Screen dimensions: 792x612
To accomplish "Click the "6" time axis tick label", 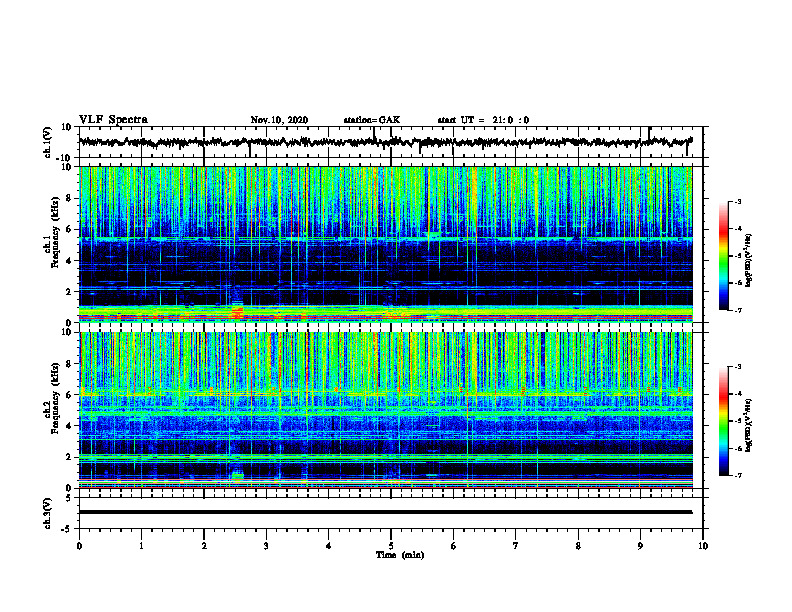I will coord(454,546).
